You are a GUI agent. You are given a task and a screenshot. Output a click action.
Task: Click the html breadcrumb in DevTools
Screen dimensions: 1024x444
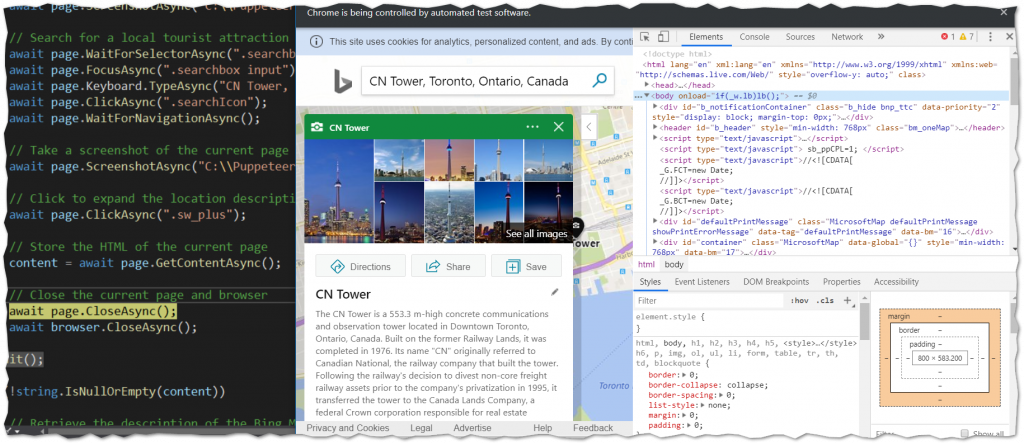647,264
